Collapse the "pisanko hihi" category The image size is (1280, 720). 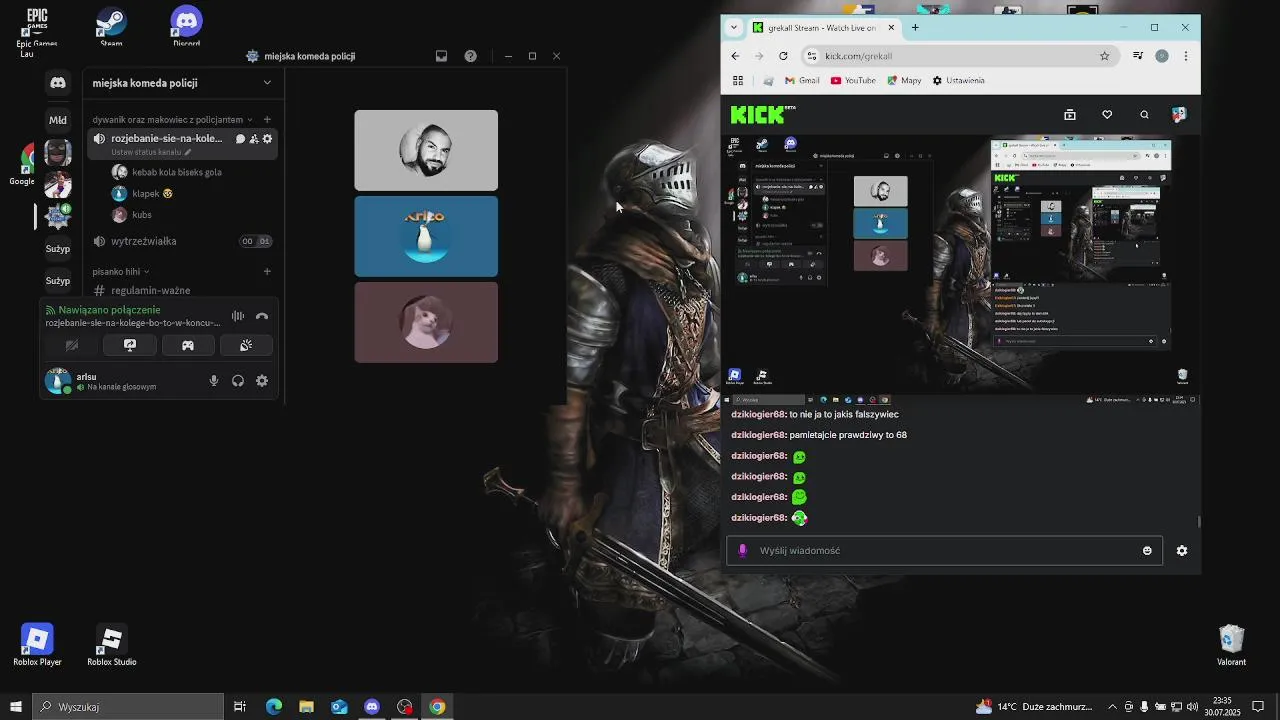pyautogui.click(x=120, y=271)
